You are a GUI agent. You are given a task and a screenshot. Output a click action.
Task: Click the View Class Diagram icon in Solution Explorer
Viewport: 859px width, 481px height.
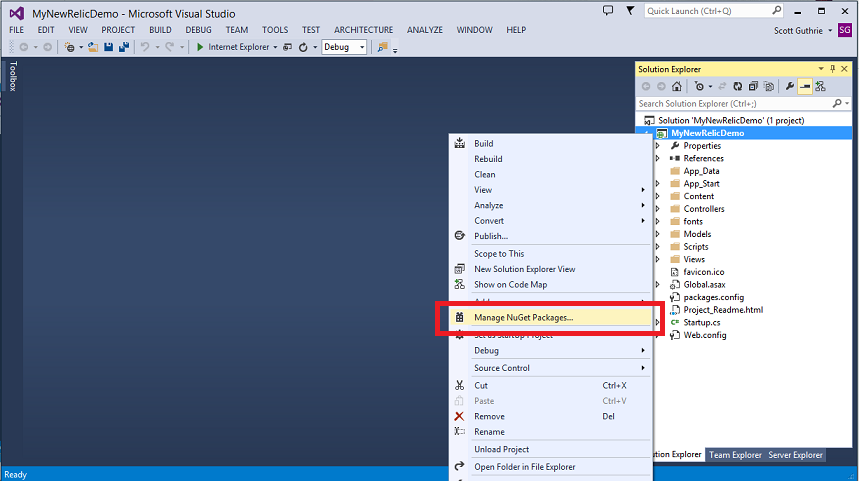coord(820,87)
